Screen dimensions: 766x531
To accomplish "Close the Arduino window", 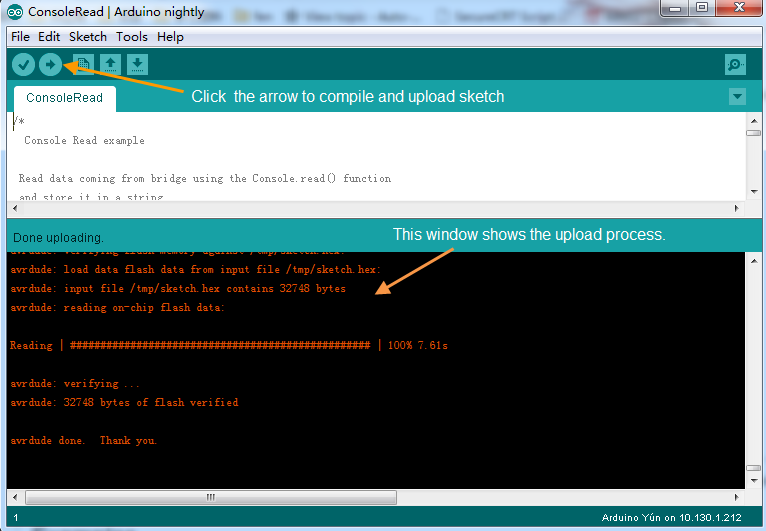I will pyautogui.click(x=740, y=8).
